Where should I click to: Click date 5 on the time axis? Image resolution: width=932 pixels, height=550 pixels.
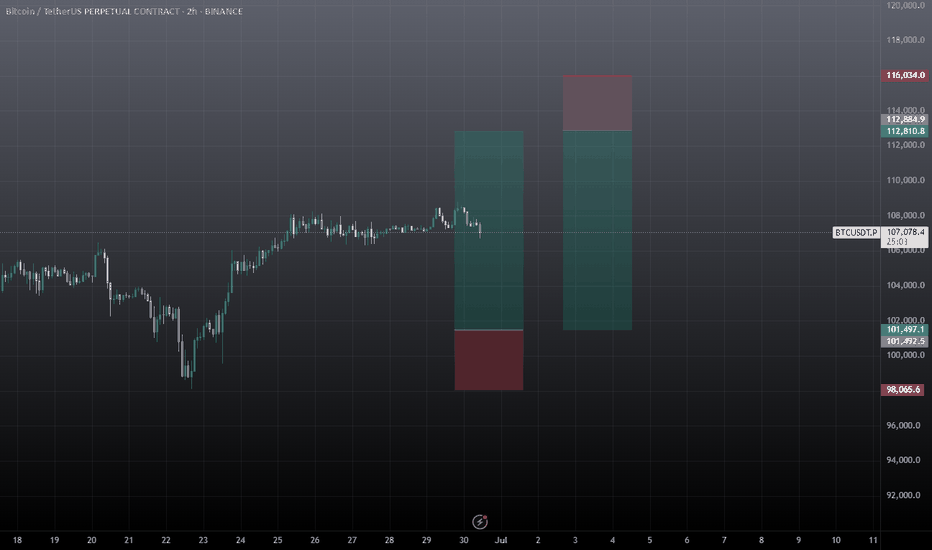click(650, 540)
